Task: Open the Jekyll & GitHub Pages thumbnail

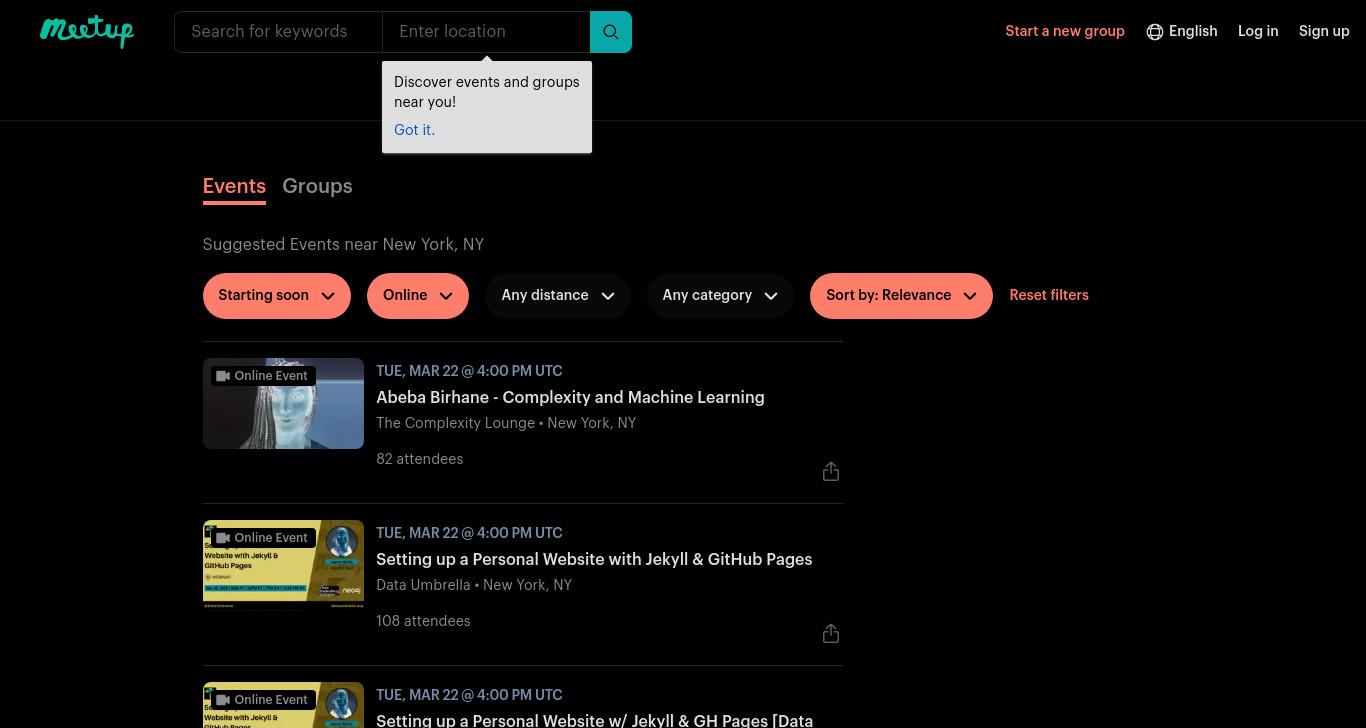Action: (x=283, y=565)
